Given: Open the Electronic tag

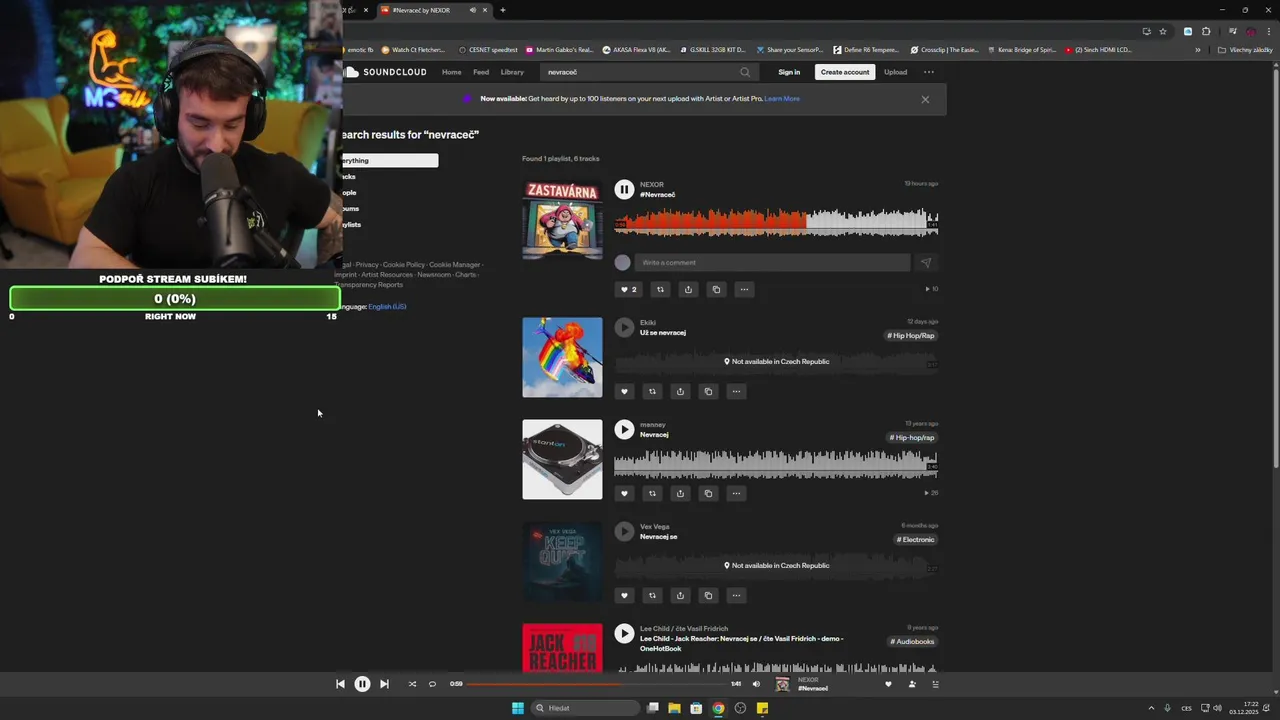Looking at the screenshot, I should (x=915, y=540).
